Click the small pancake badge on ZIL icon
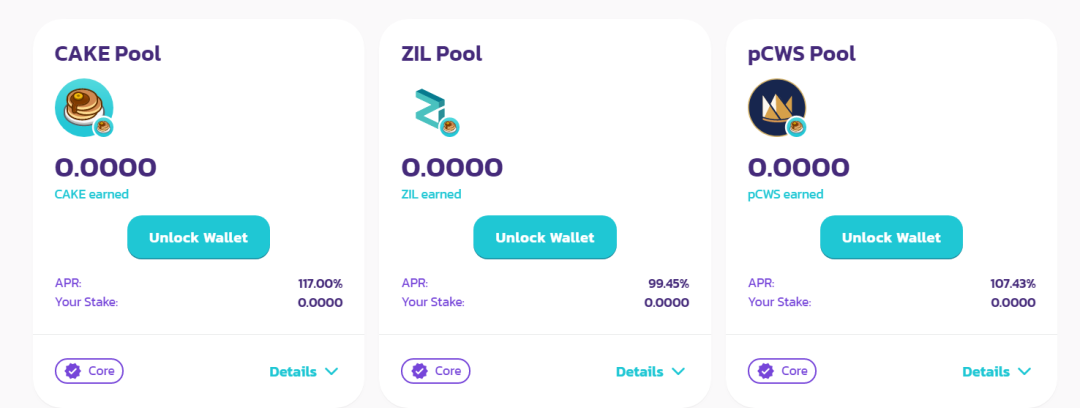The height and width of the screenshot is (408, 1080). (x=450, y=127)
